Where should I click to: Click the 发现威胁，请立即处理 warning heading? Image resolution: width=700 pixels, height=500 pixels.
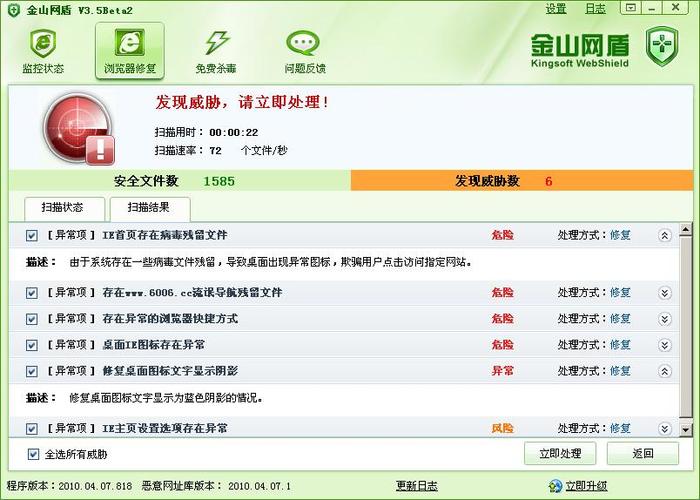click(x=242, y=102)
